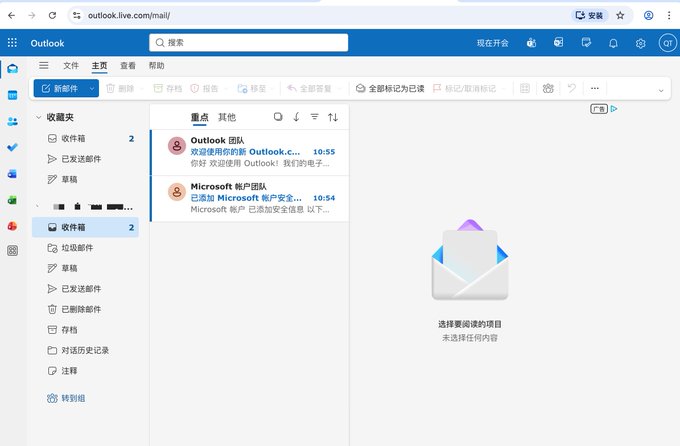Expand the 新邮件 dropdown arrow

tap(92, 89)
